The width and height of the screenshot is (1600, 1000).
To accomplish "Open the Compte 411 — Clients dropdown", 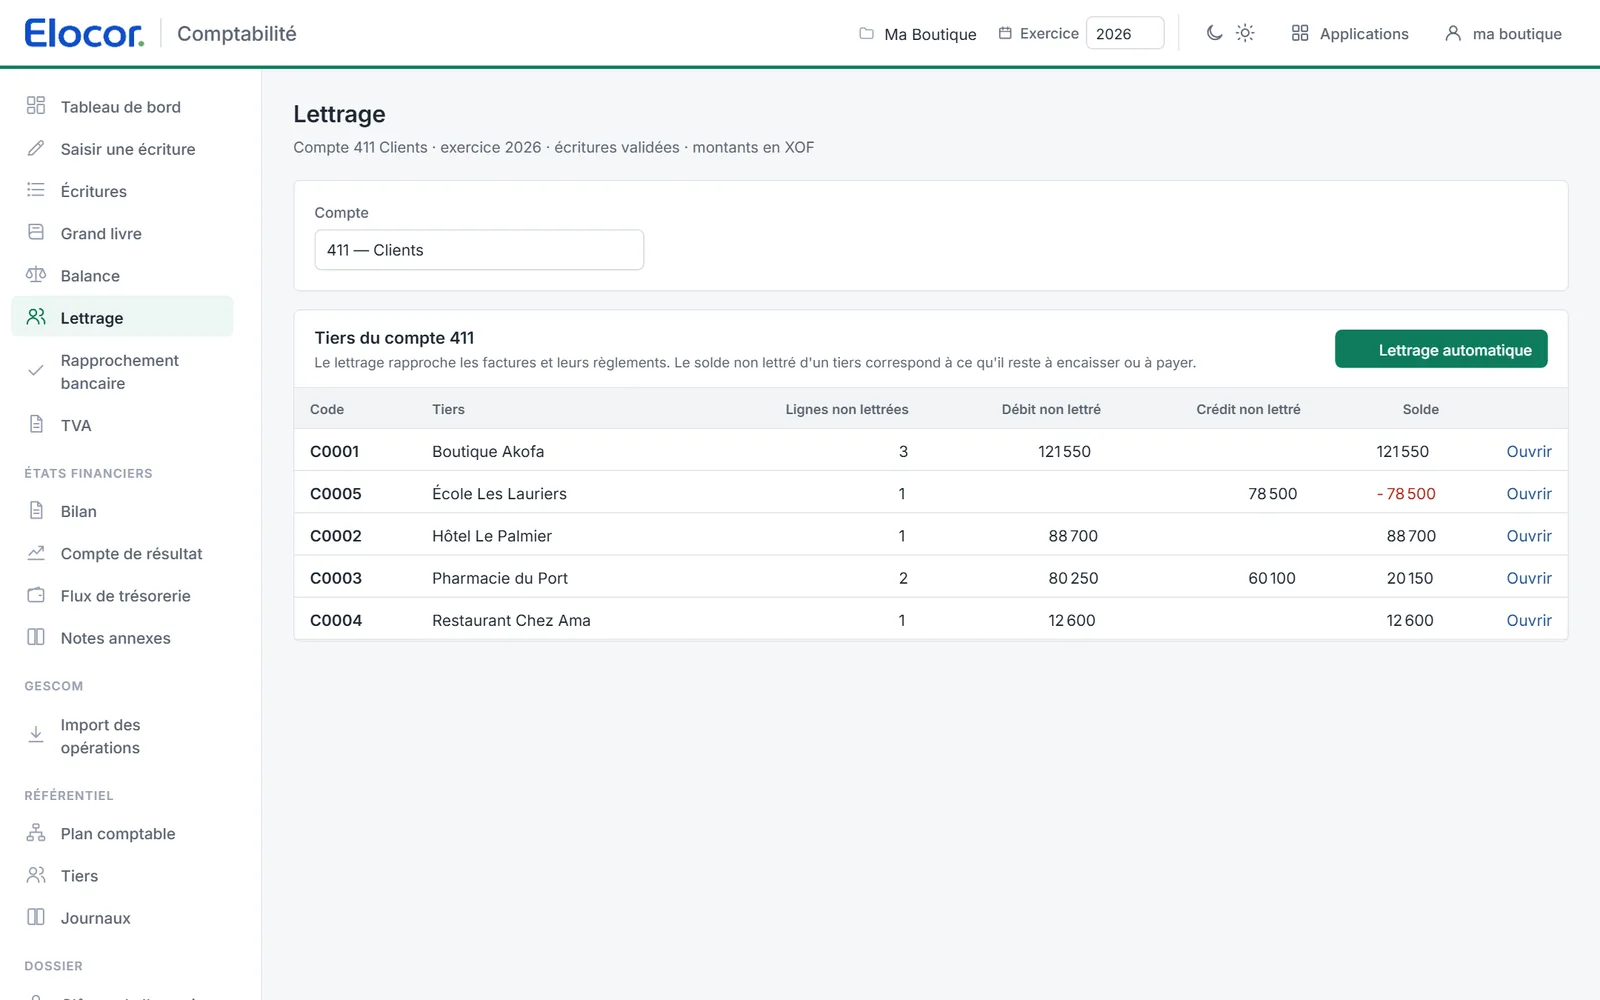I will pos(479,250).
